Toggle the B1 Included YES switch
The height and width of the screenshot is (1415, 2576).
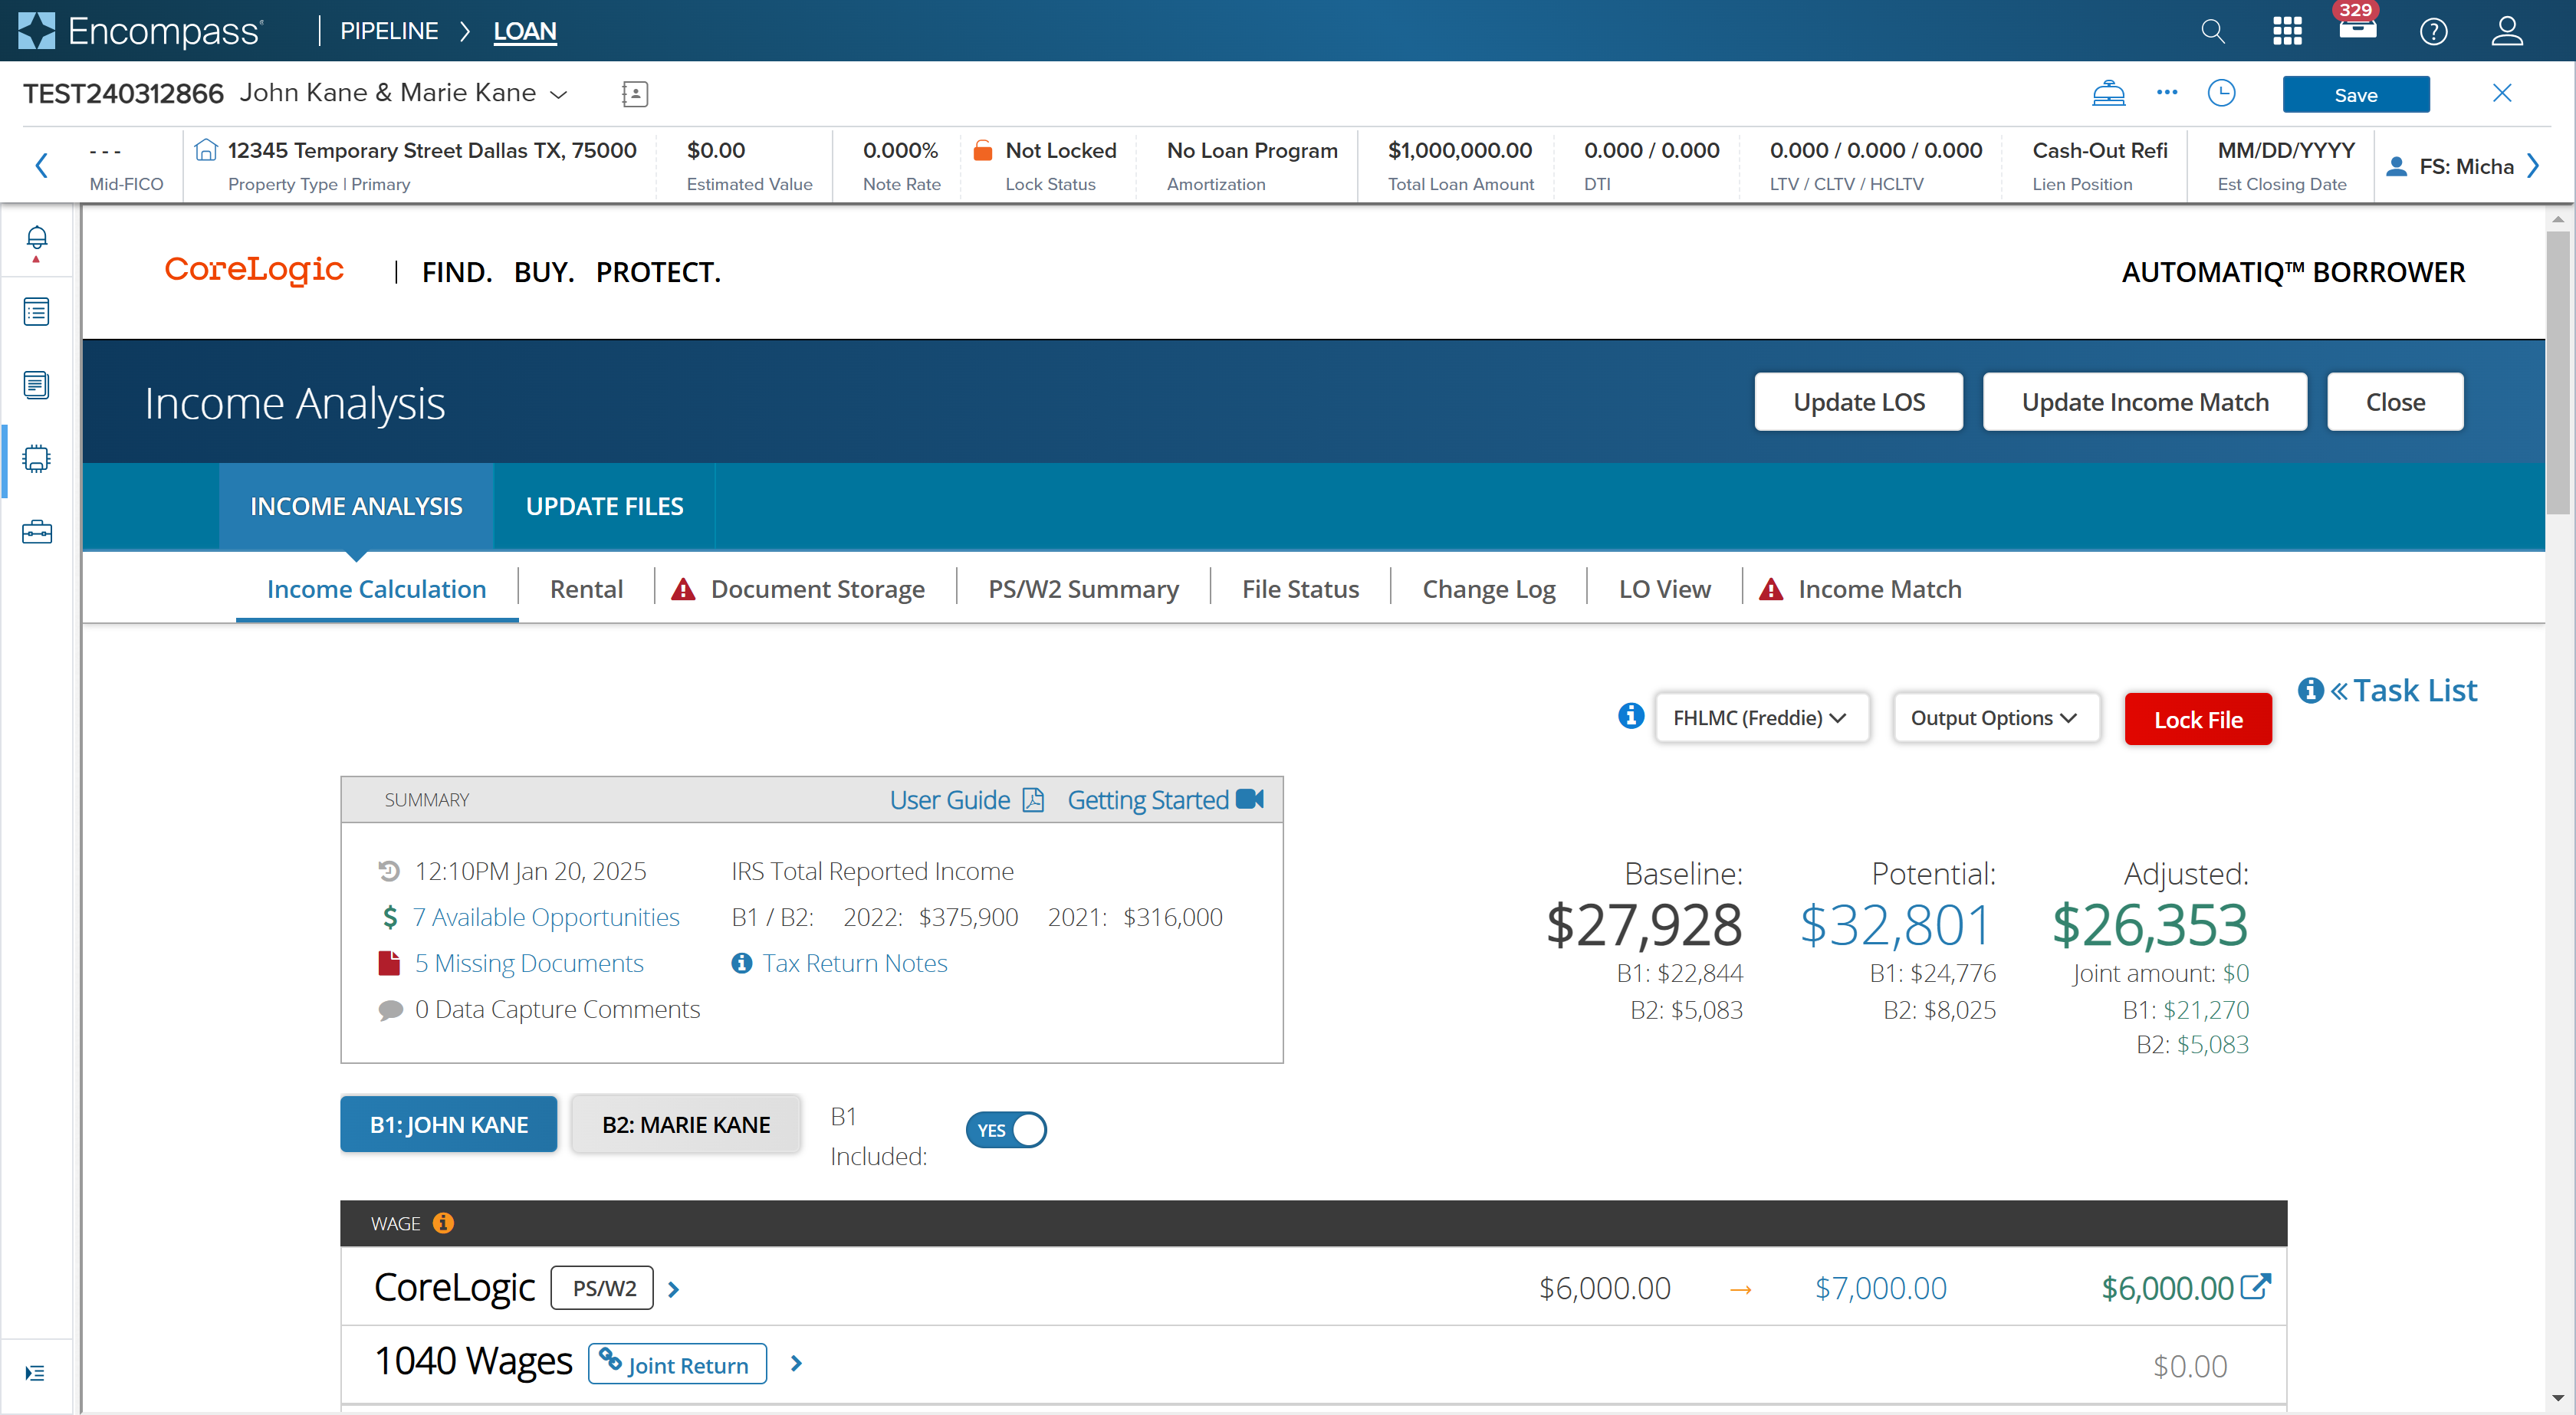(1005, 1130)
